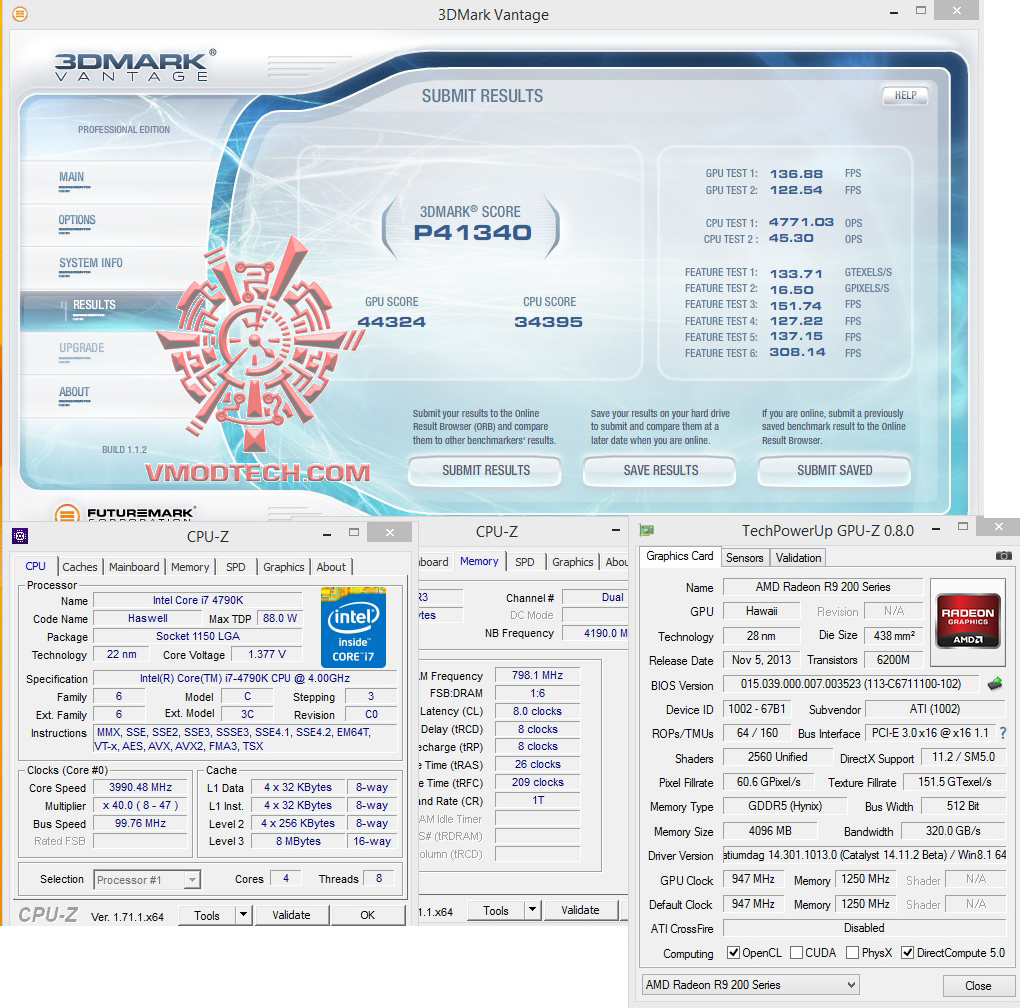Click ATI CrossFire Disabled field
1020x1008 pixels.
[x=865, y=928]
